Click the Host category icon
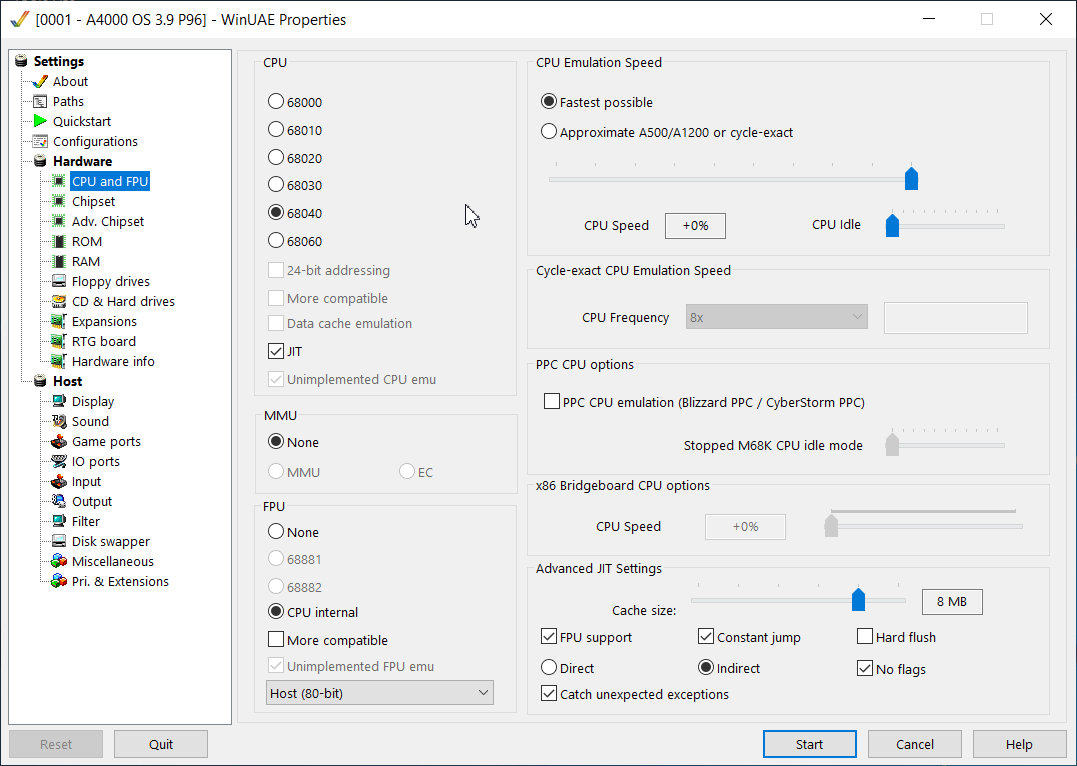 [40, 381]
